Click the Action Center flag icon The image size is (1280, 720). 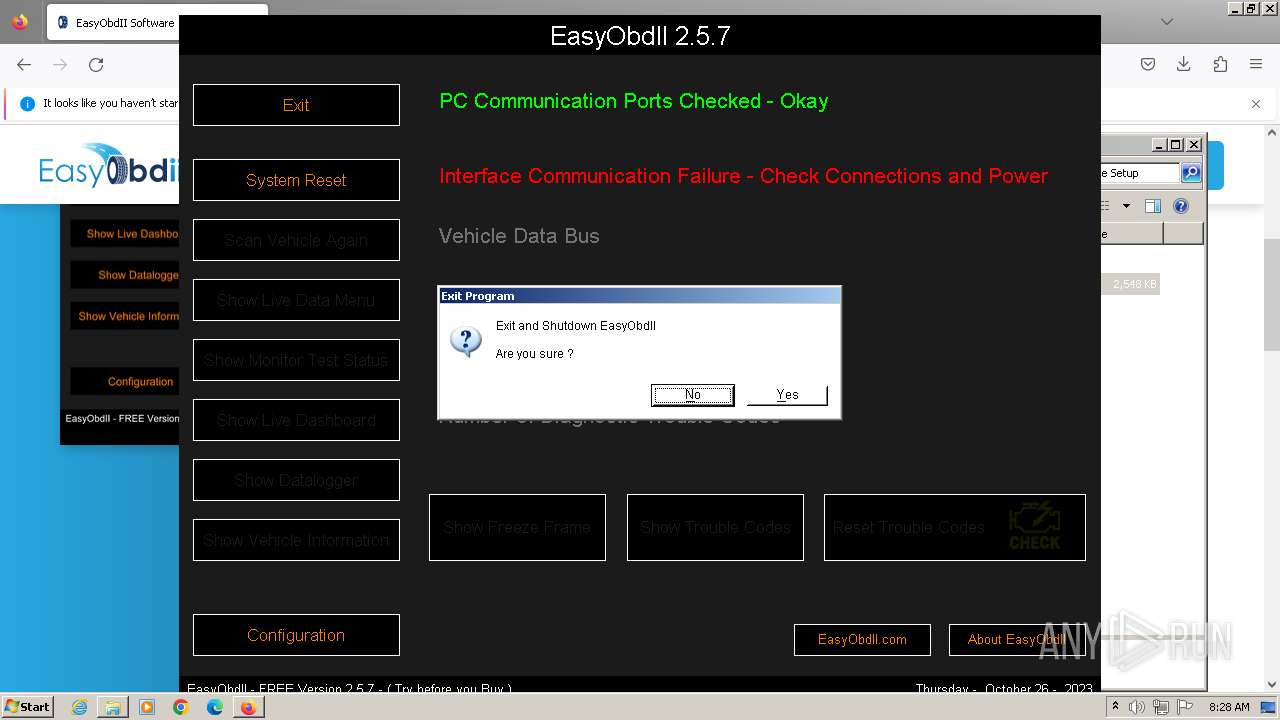point(1185,707)
